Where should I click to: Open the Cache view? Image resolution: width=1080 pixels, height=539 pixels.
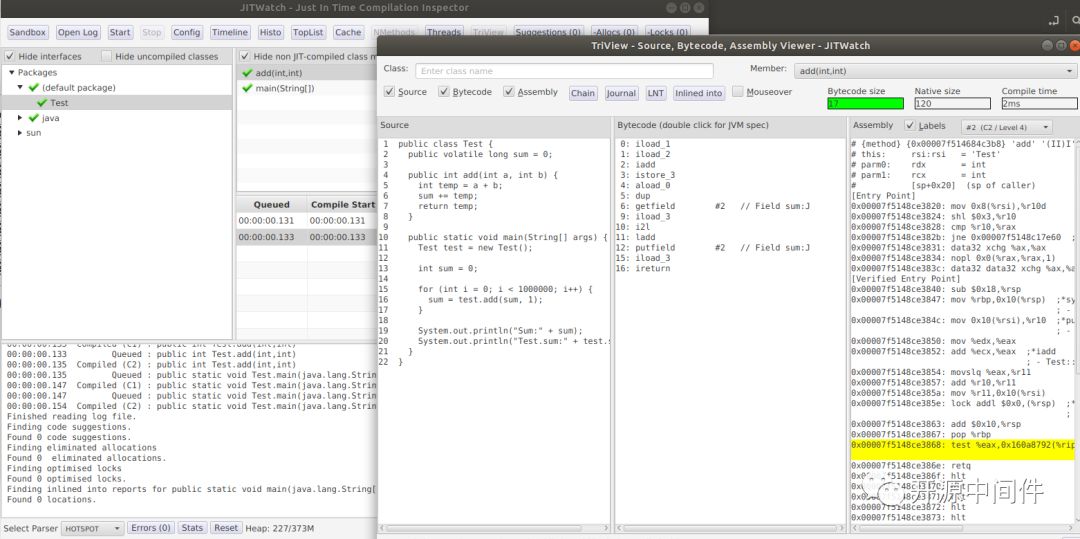tap(348, 32)
